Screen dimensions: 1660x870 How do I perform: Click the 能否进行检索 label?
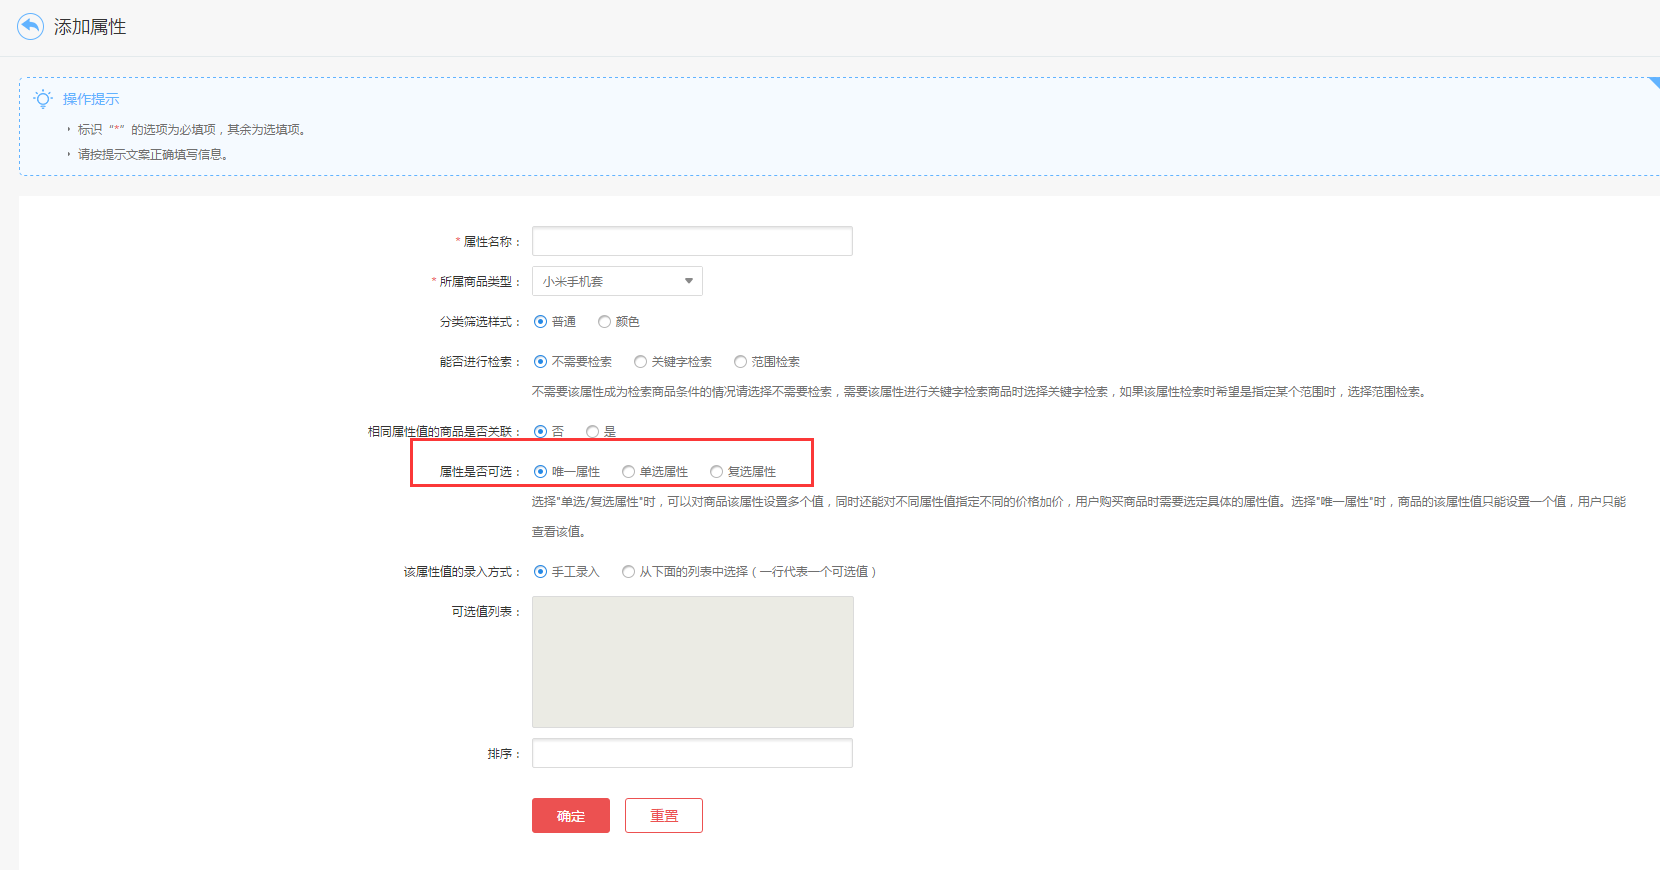(480, 362)
